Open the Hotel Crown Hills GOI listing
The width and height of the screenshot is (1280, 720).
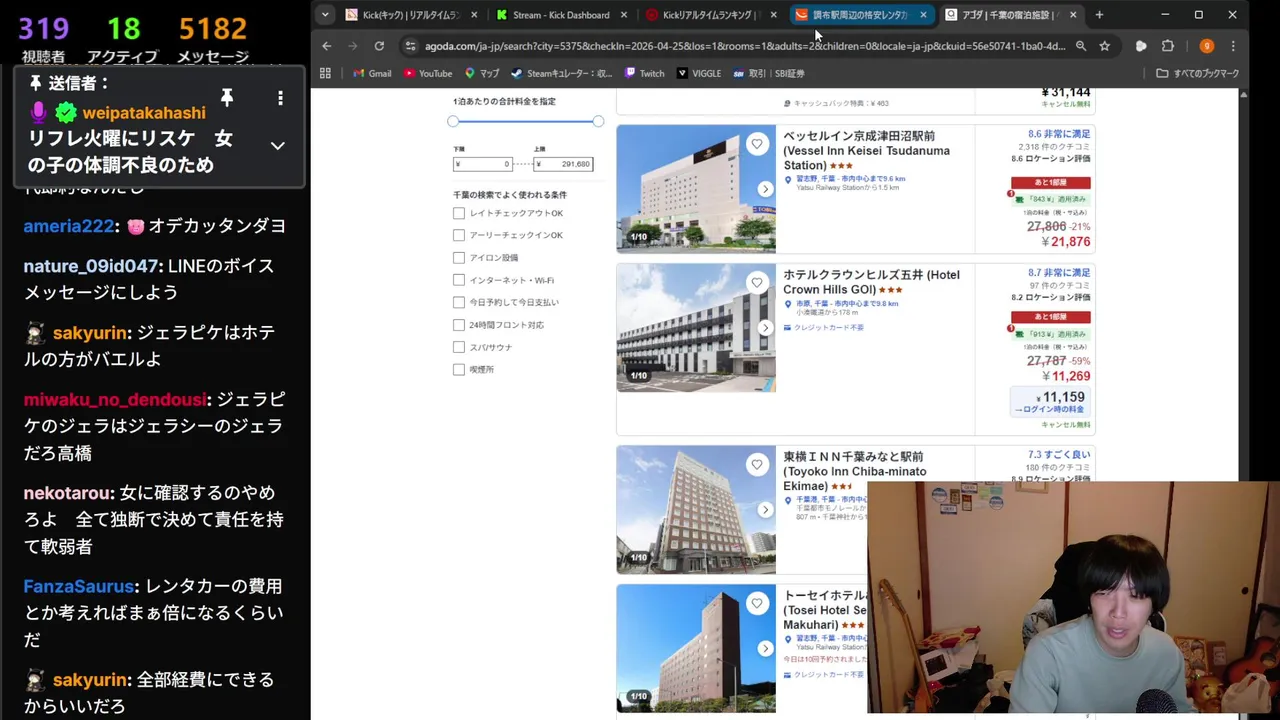pyautogui.click(x=871, y=282)
